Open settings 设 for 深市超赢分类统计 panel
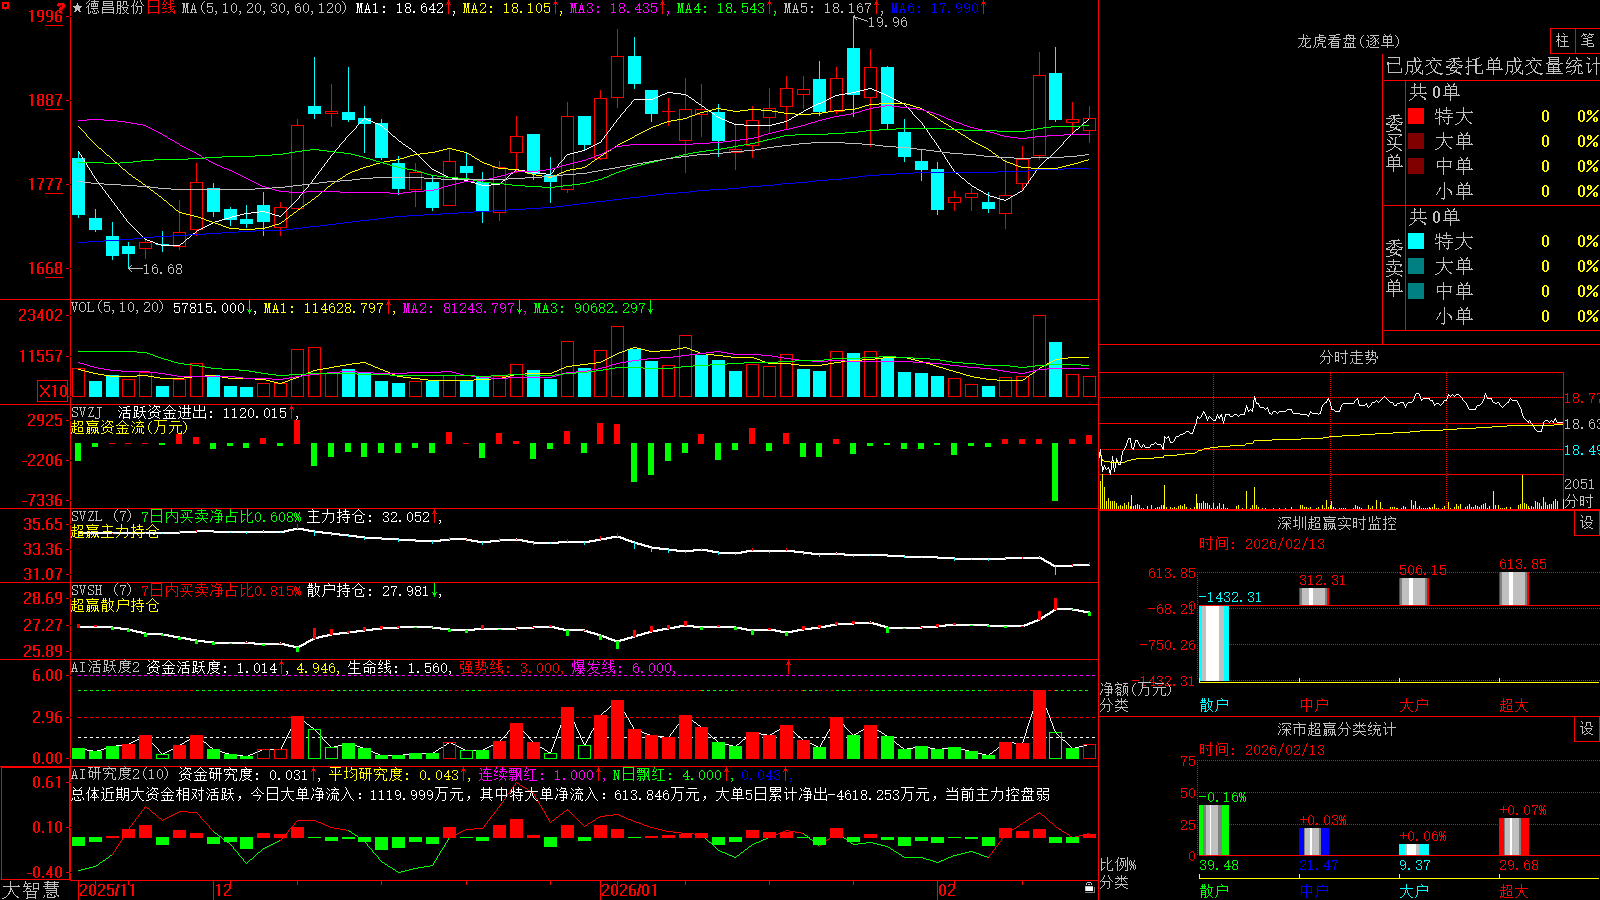 pyautogui.click(x=1587, y=729)
